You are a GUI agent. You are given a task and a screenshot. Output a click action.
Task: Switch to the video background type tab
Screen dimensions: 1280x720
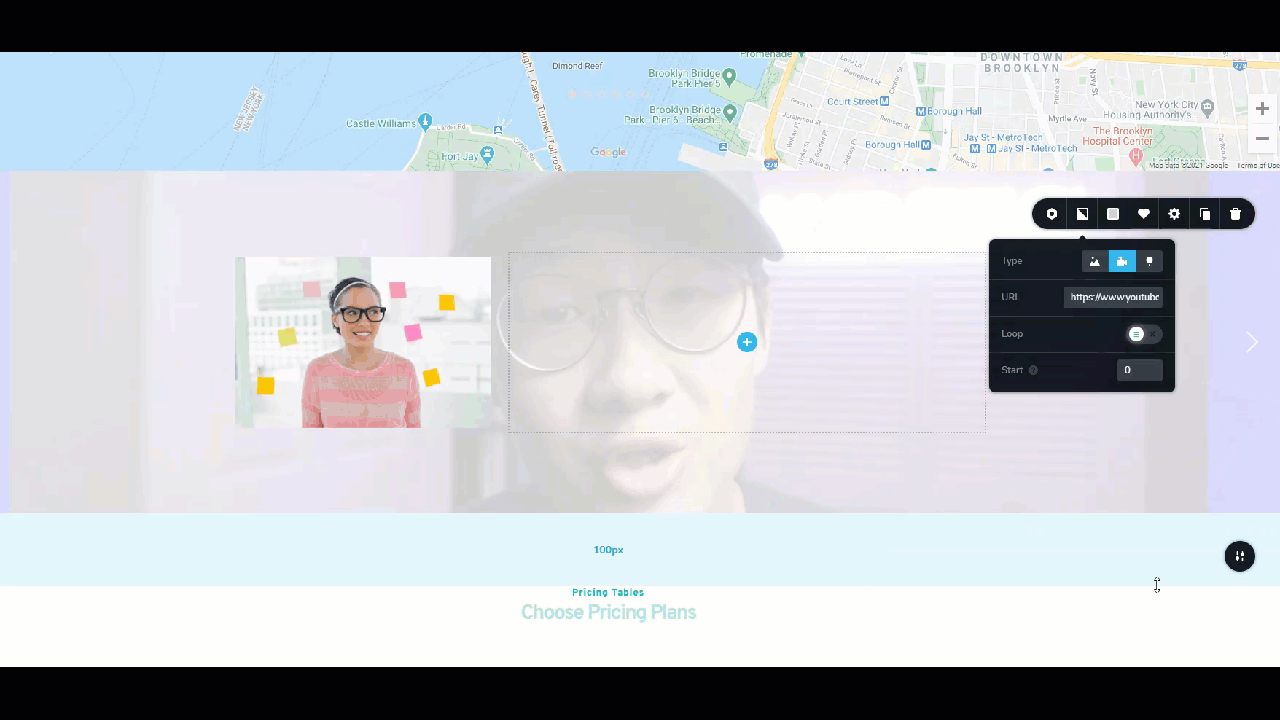point(1122,261)
